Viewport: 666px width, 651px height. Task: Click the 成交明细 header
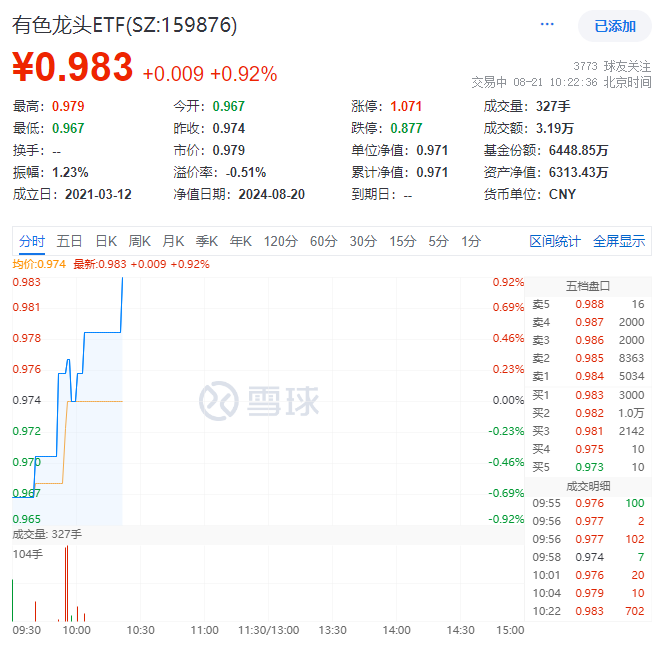pos(588,486)
